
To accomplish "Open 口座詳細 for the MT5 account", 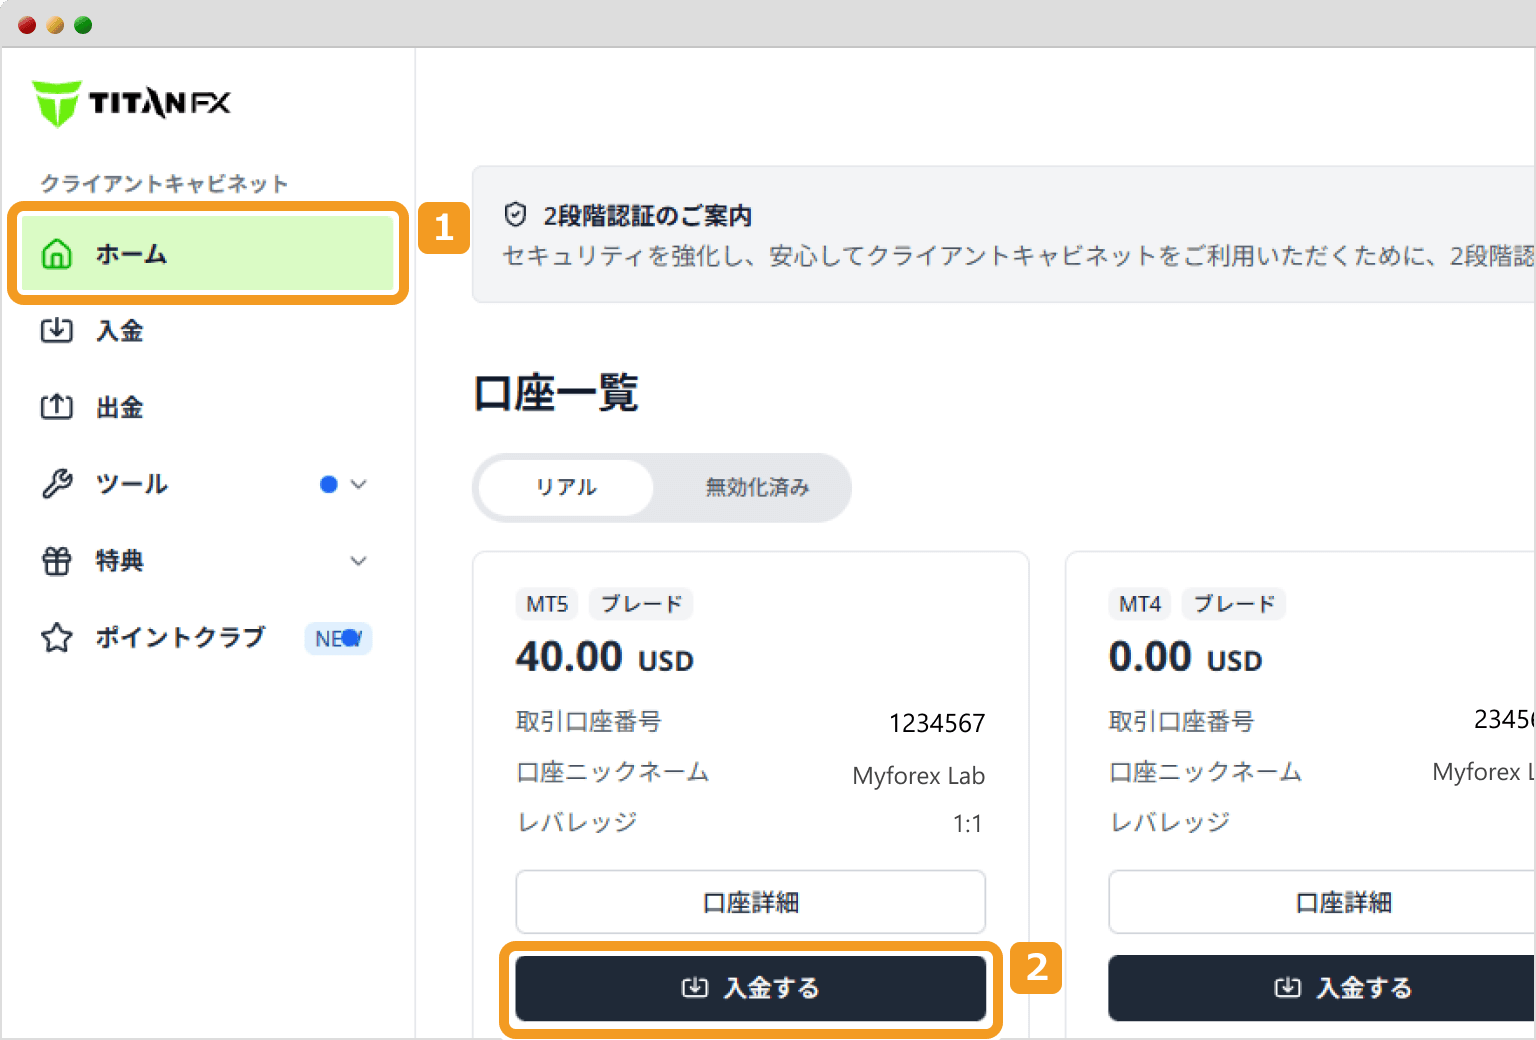I will click(x=750, y=902).
